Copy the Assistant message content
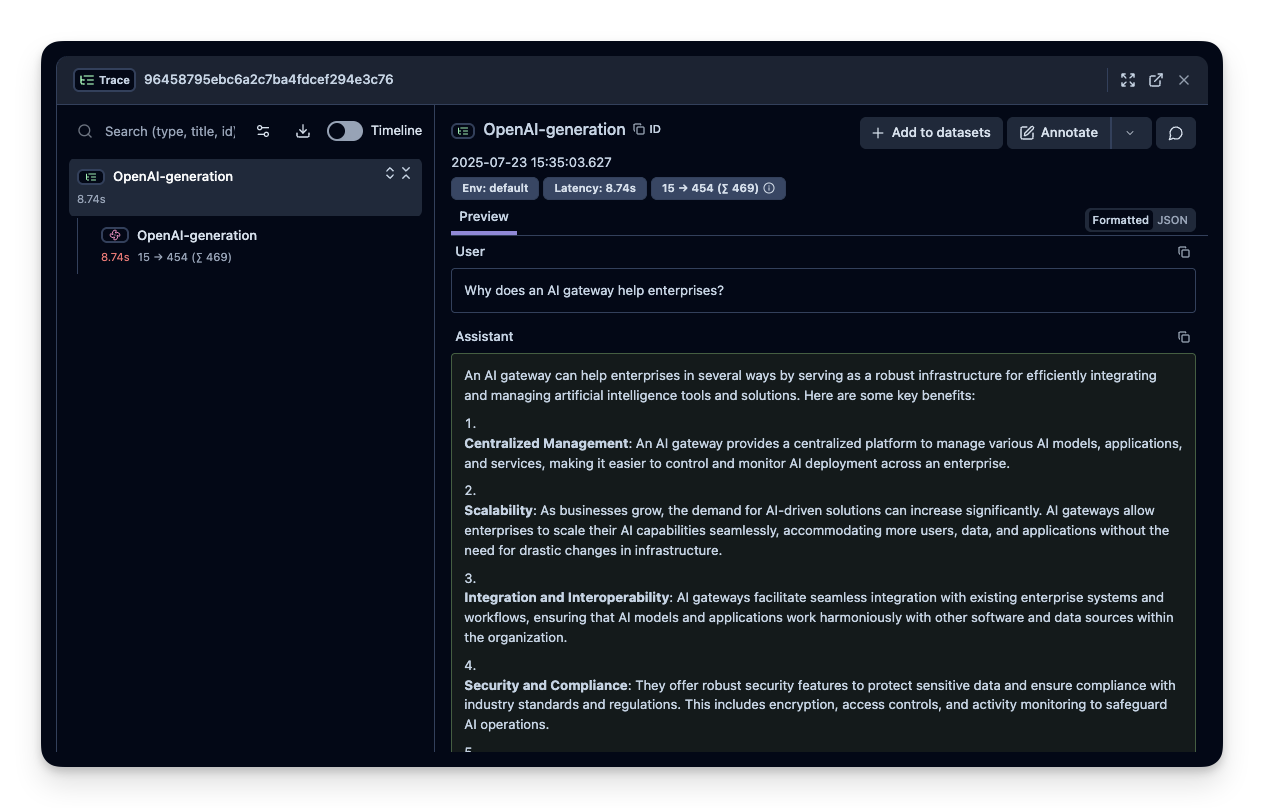 coord(1183,337)
